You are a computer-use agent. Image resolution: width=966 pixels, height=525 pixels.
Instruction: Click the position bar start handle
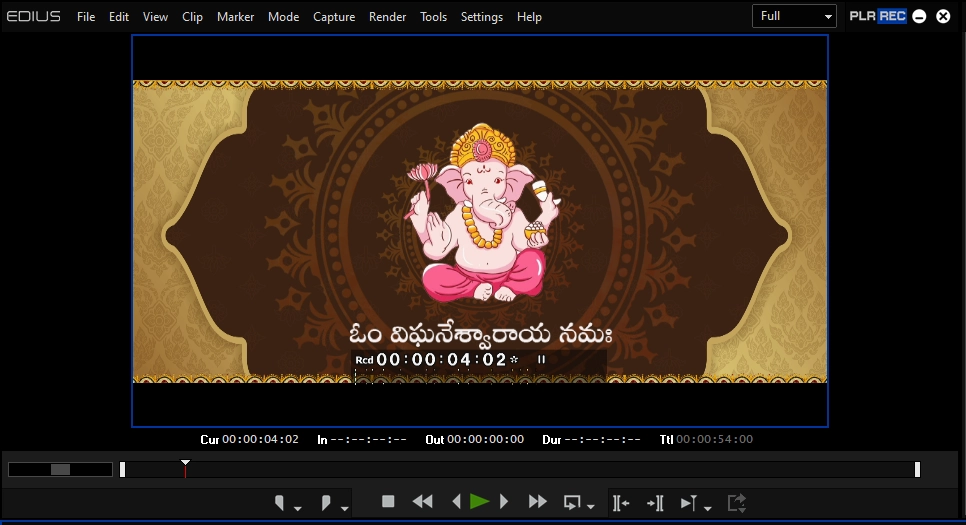[123, 470]
